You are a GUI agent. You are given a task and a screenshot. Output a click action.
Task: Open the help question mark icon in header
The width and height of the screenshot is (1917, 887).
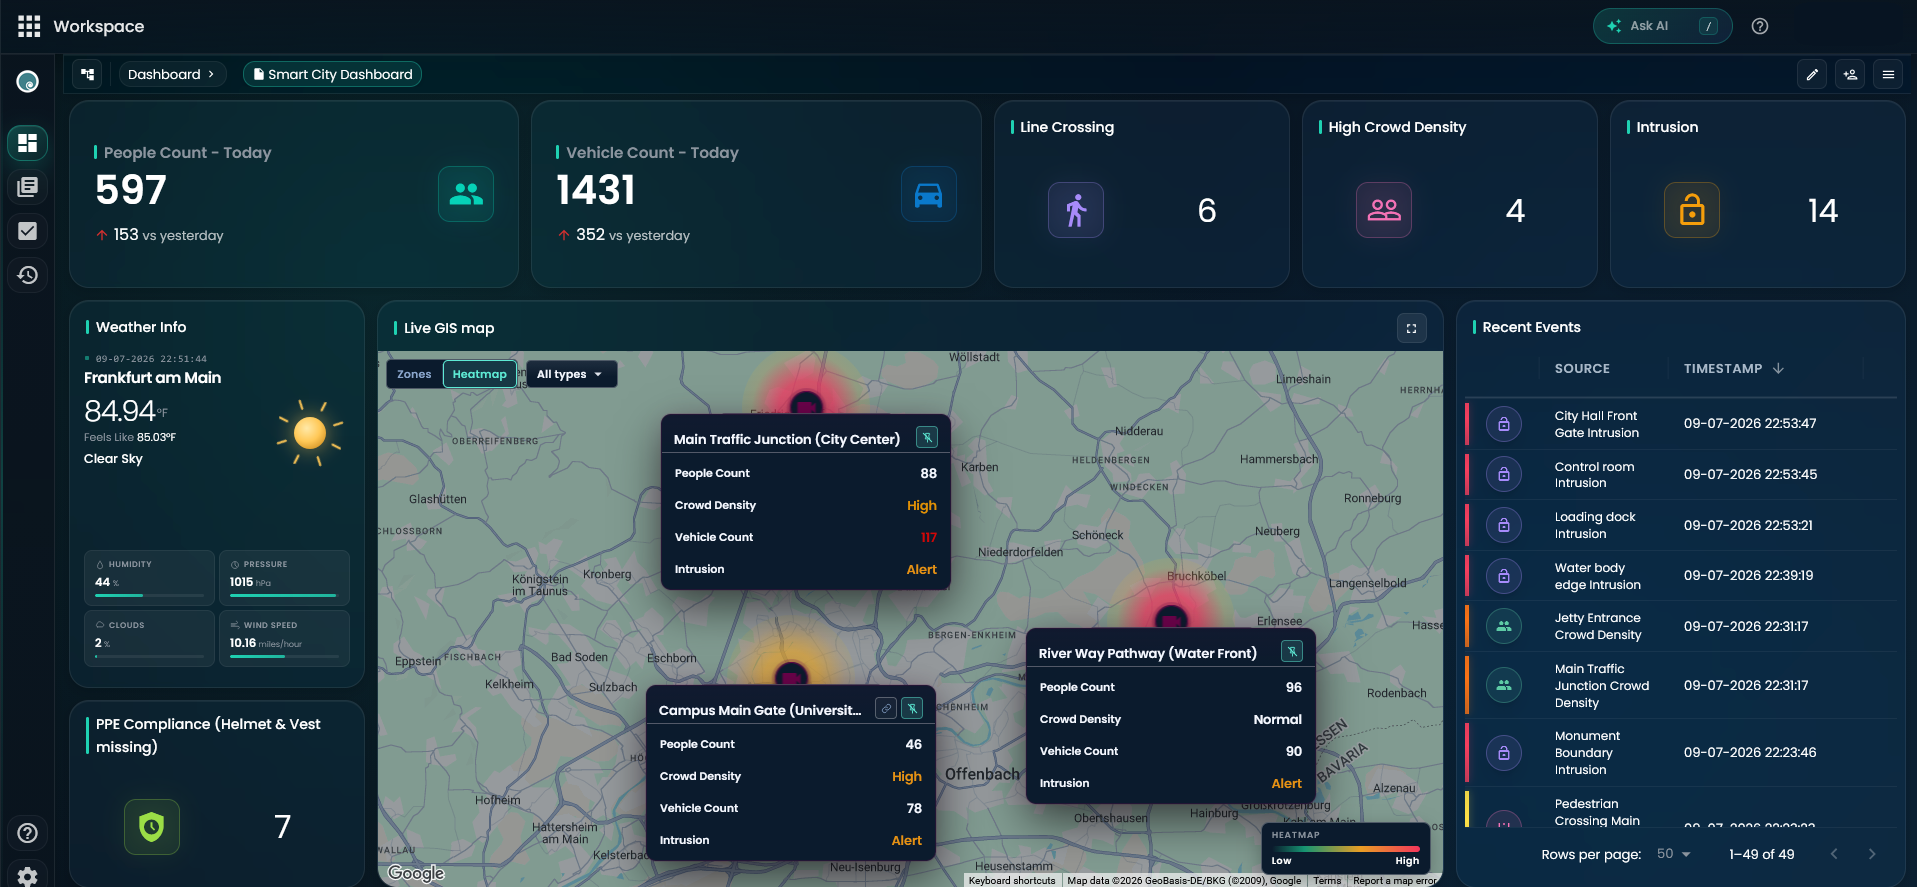1760,26
